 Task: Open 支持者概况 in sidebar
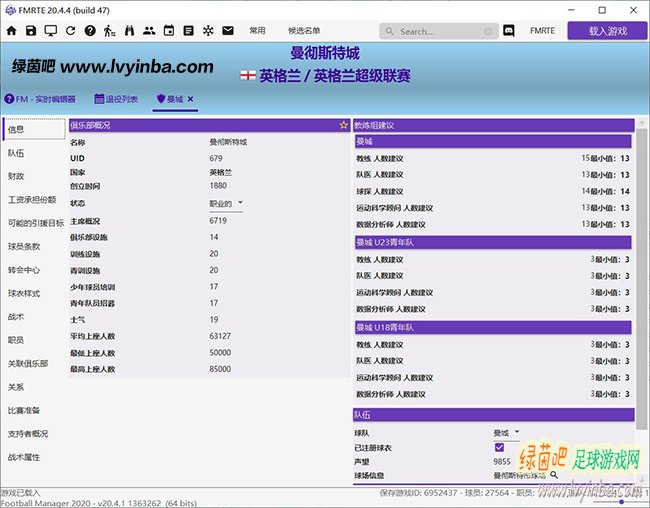[x=28, y=434]
